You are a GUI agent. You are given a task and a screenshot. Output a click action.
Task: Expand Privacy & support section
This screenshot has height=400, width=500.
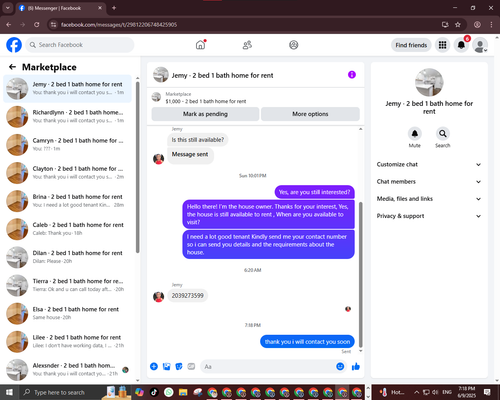click(x=429, y=216)
